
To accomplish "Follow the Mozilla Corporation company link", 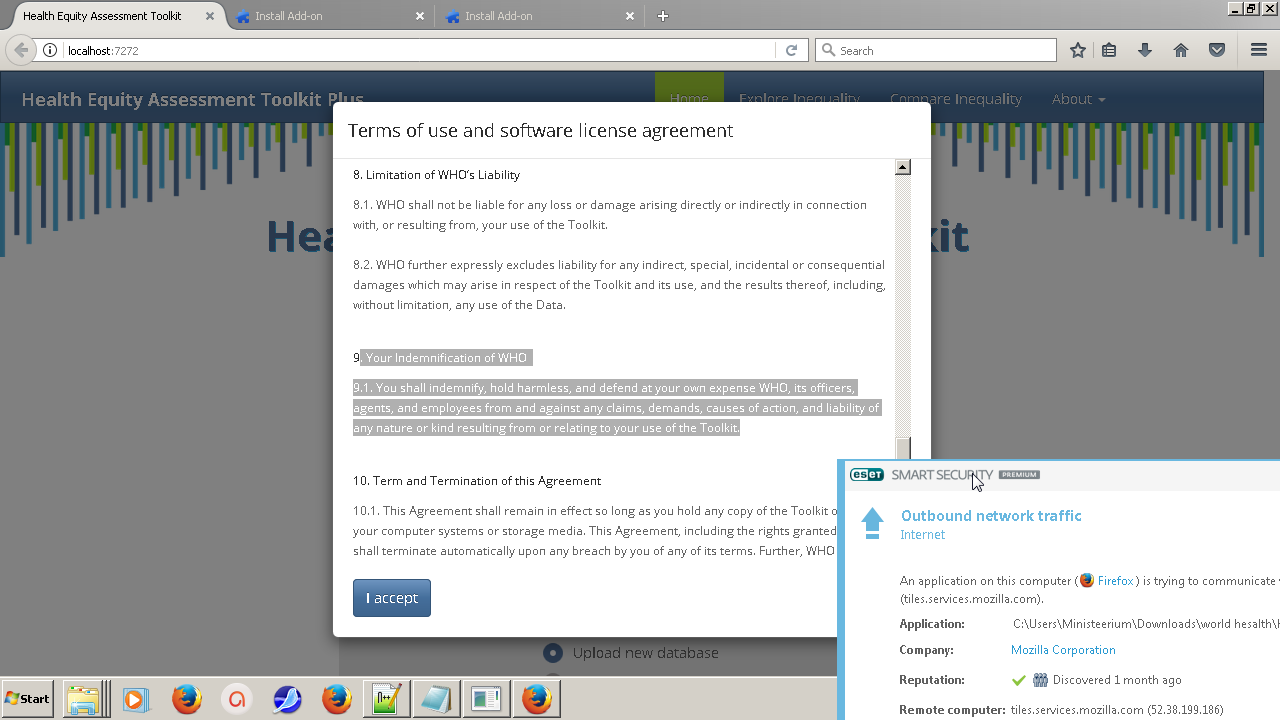I will click(1063, 650).
